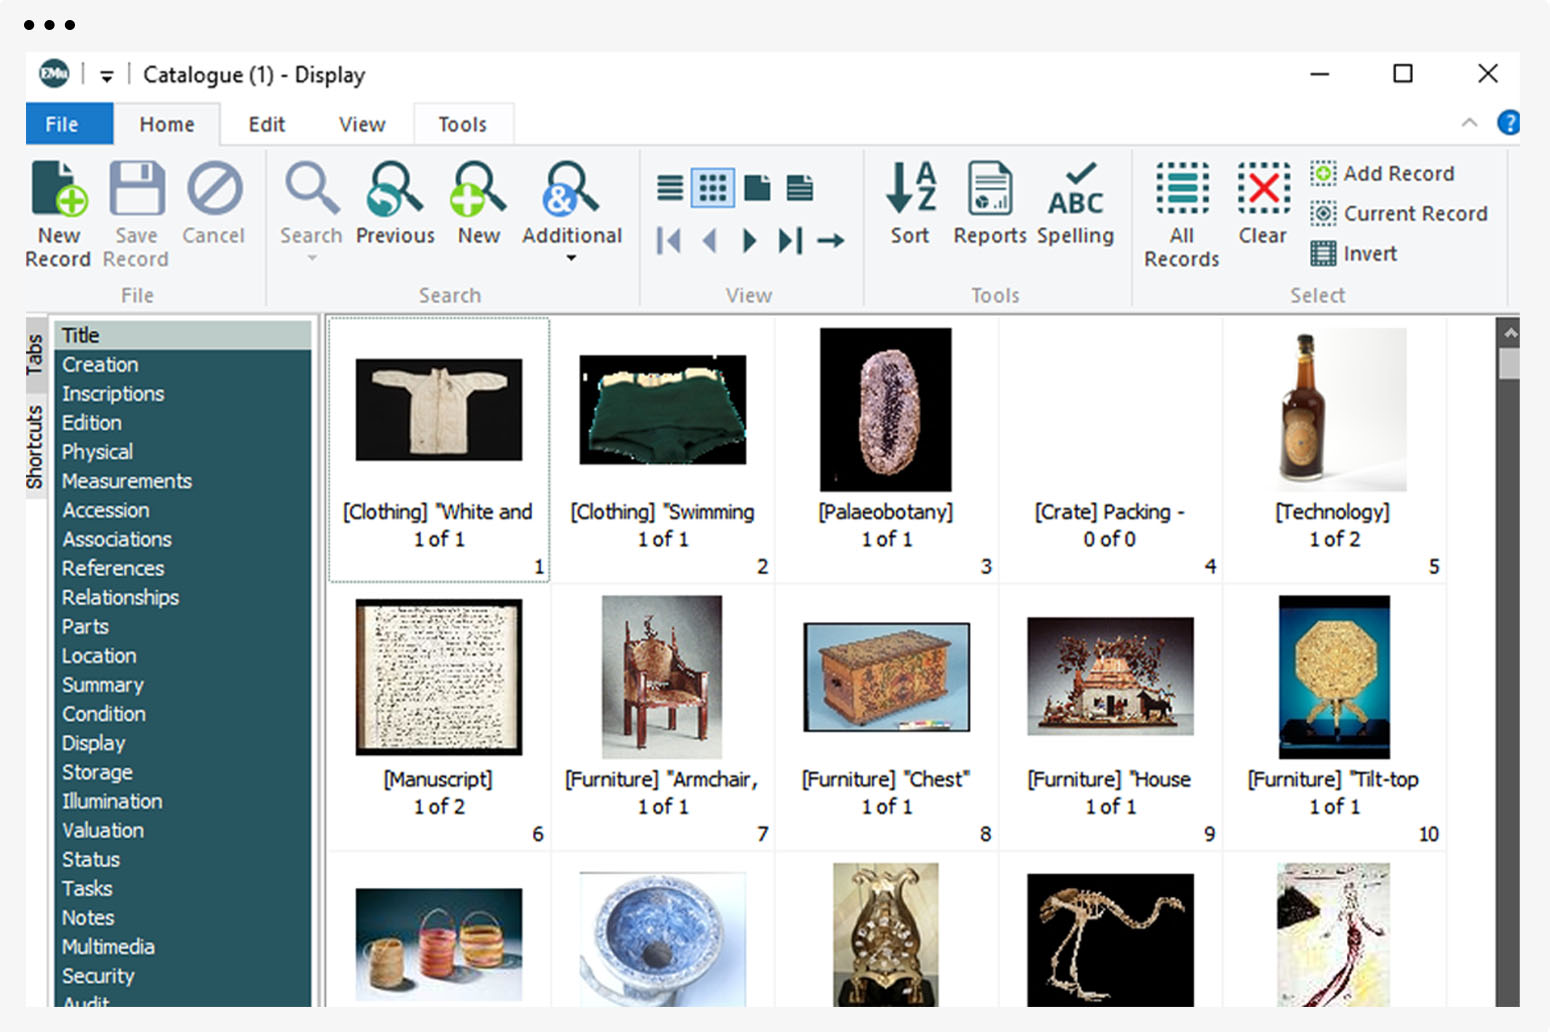Open the quick access toolbar dropdown

click(106, 76)
